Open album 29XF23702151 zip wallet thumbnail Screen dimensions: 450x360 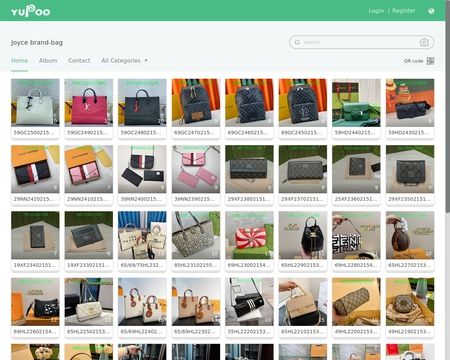303,169
